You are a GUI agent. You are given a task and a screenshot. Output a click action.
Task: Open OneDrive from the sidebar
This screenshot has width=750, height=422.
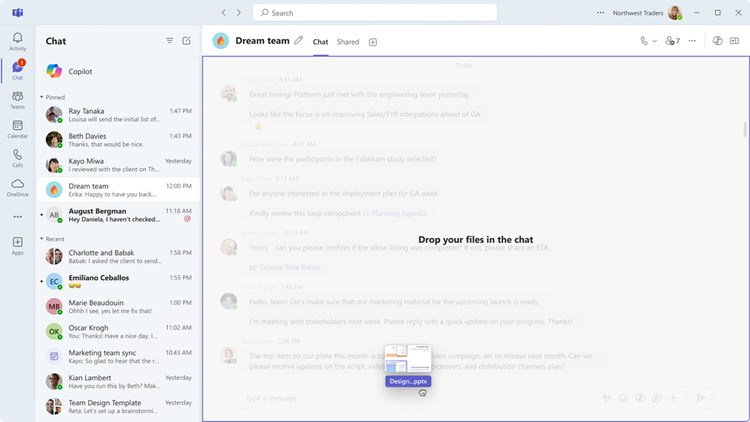[x=17, y=188]
